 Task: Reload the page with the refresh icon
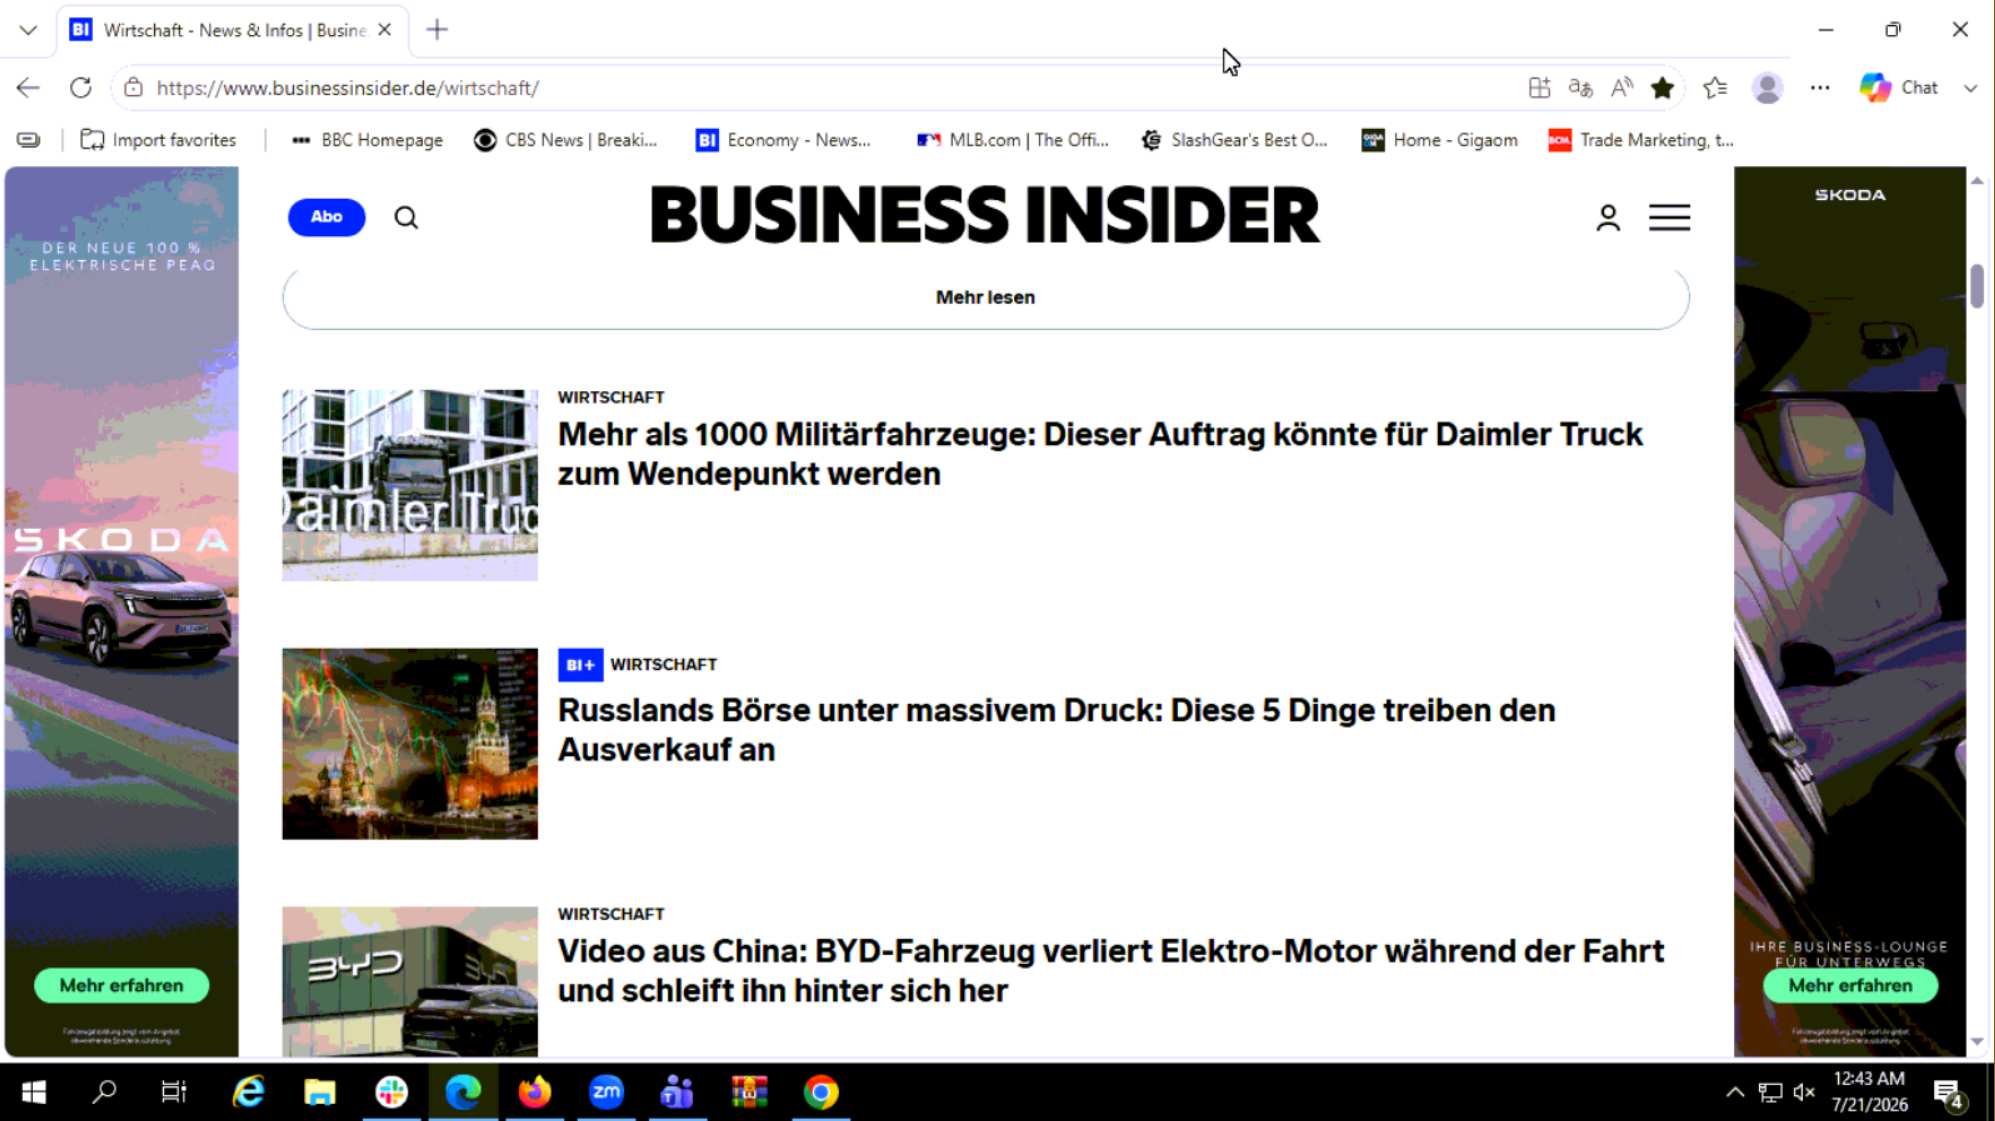[81, 88]
